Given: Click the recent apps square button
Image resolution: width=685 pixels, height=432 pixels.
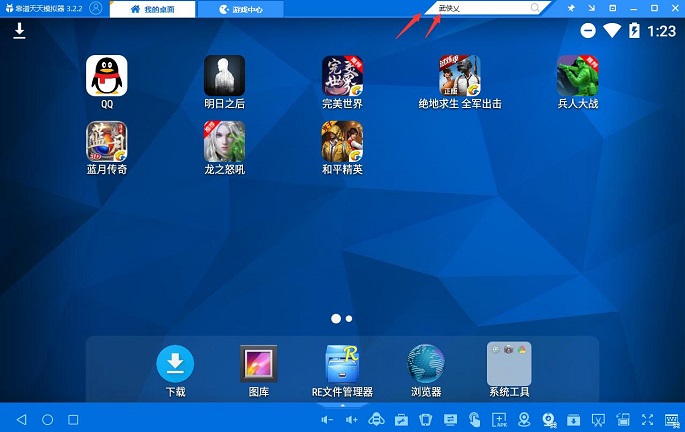Looking at the screenshot, I should [73, 420].
